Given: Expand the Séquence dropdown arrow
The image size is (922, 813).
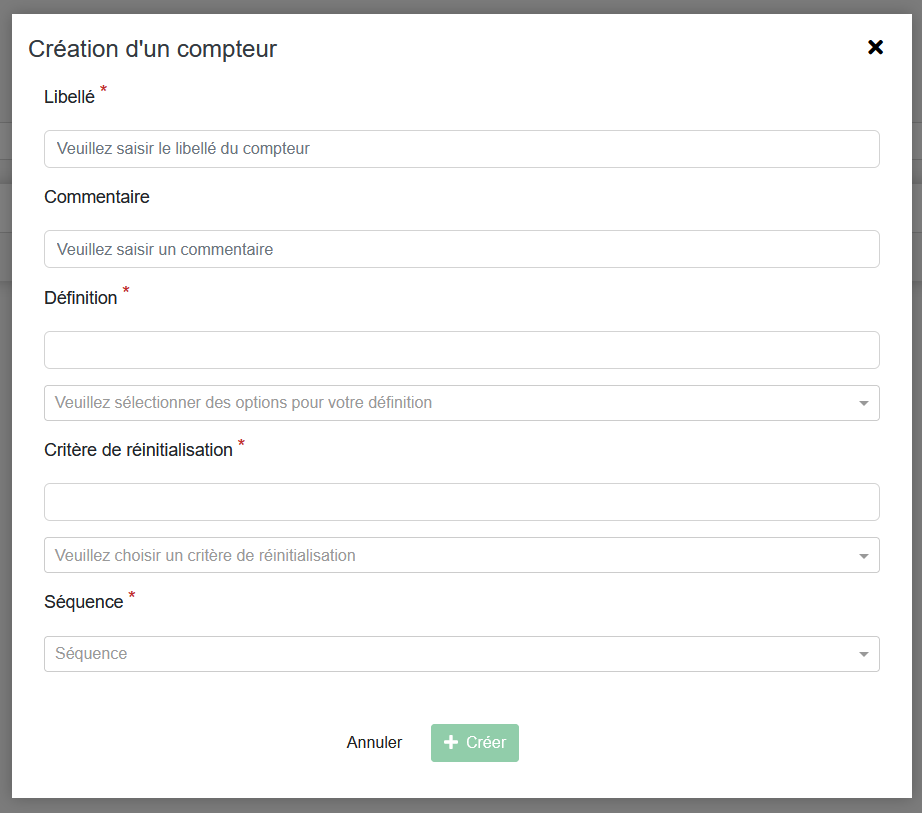Looking at the screenshot, I should (x=863, y=654).
